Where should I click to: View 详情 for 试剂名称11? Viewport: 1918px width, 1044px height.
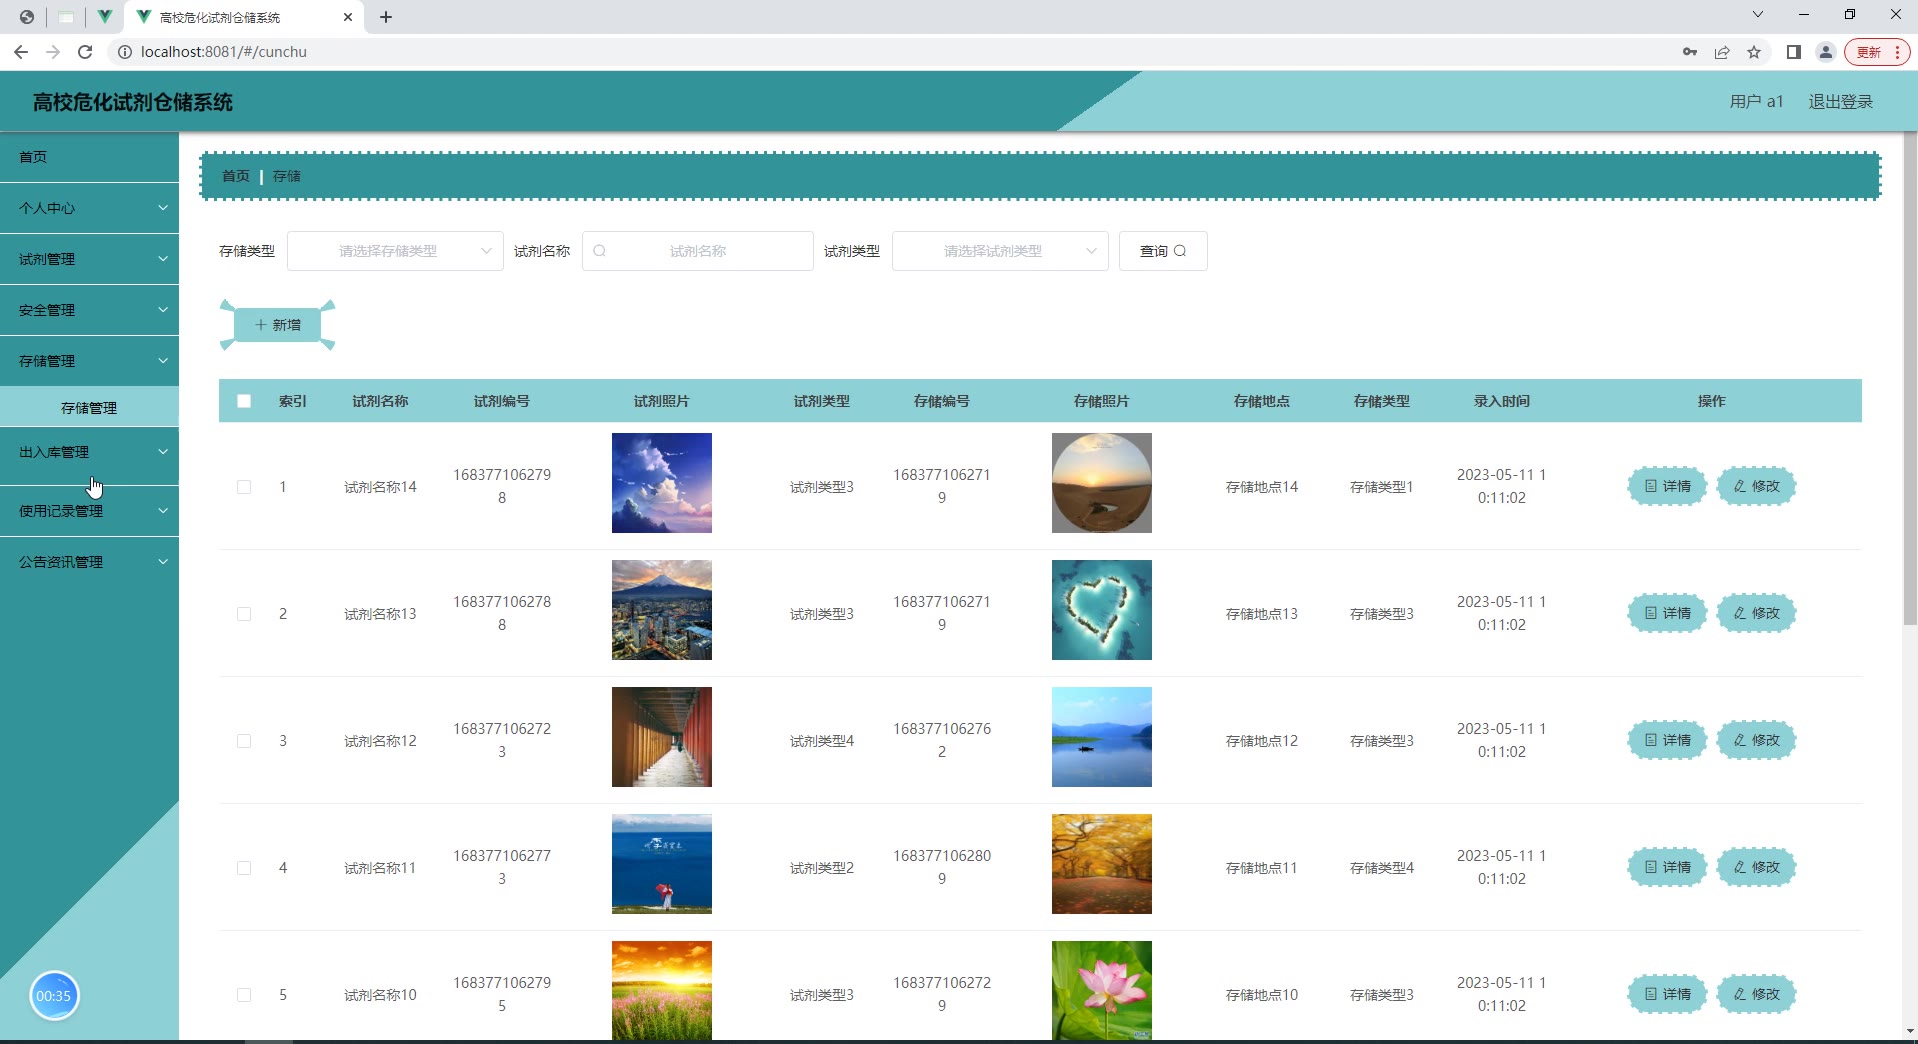[1667, 867]
